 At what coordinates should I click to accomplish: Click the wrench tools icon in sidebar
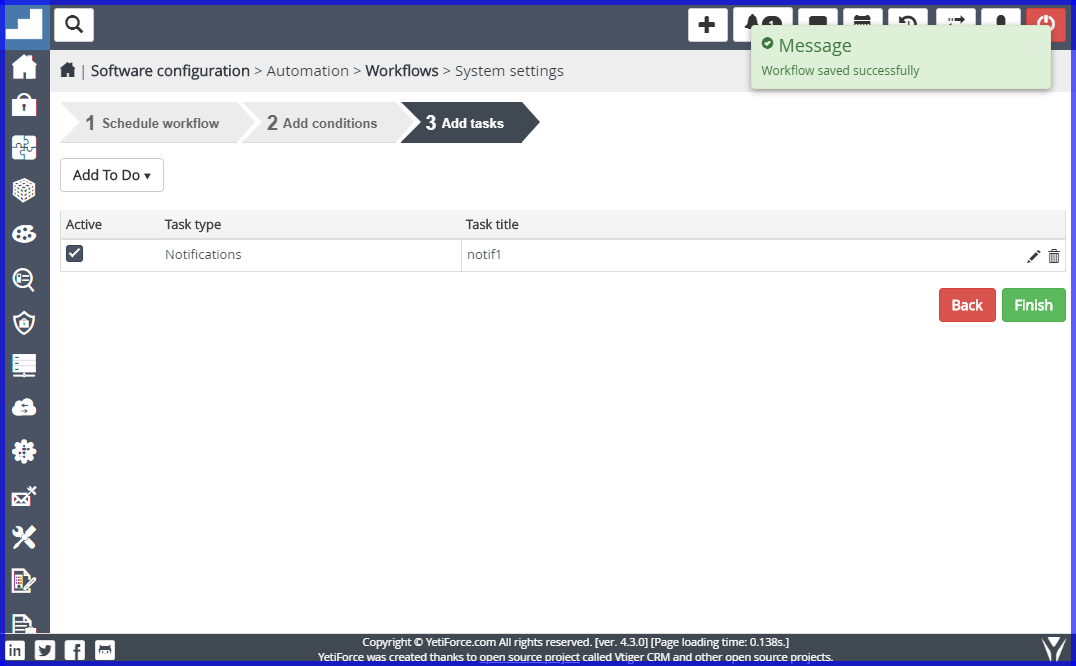coord(25,537)
